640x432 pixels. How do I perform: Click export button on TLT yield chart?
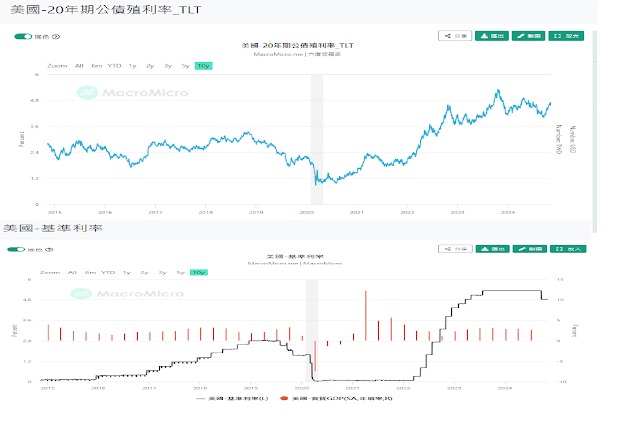pyautogui.click(x=490, y=36)
